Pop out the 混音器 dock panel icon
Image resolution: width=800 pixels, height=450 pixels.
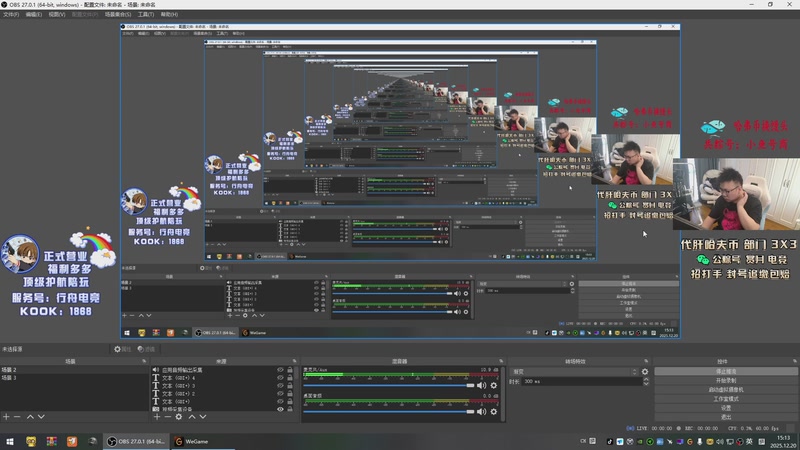click(501, 361)
